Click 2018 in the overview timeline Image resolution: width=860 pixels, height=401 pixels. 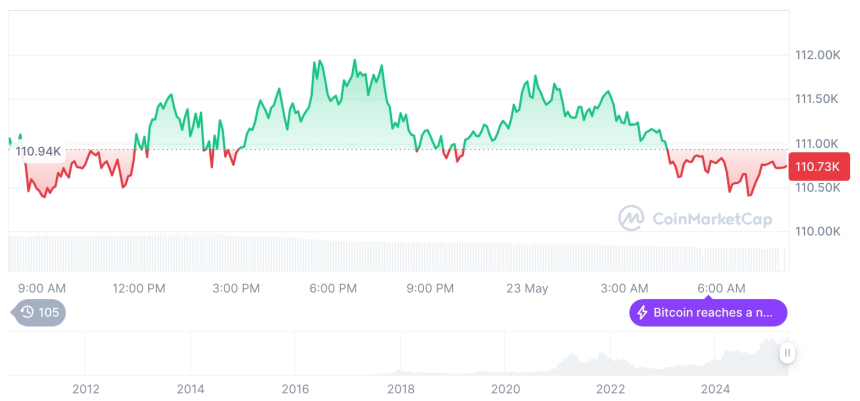(x=401, y=388)
